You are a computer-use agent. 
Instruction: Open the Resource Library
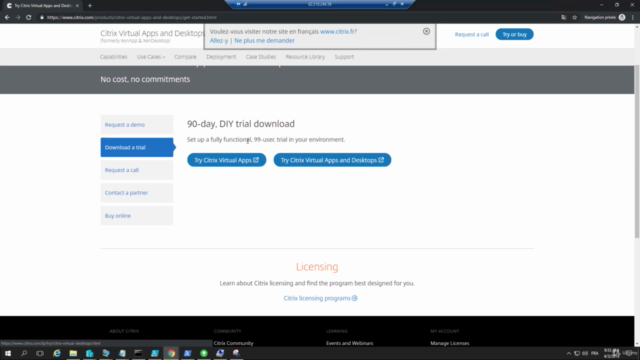click(x=305, y=57)
